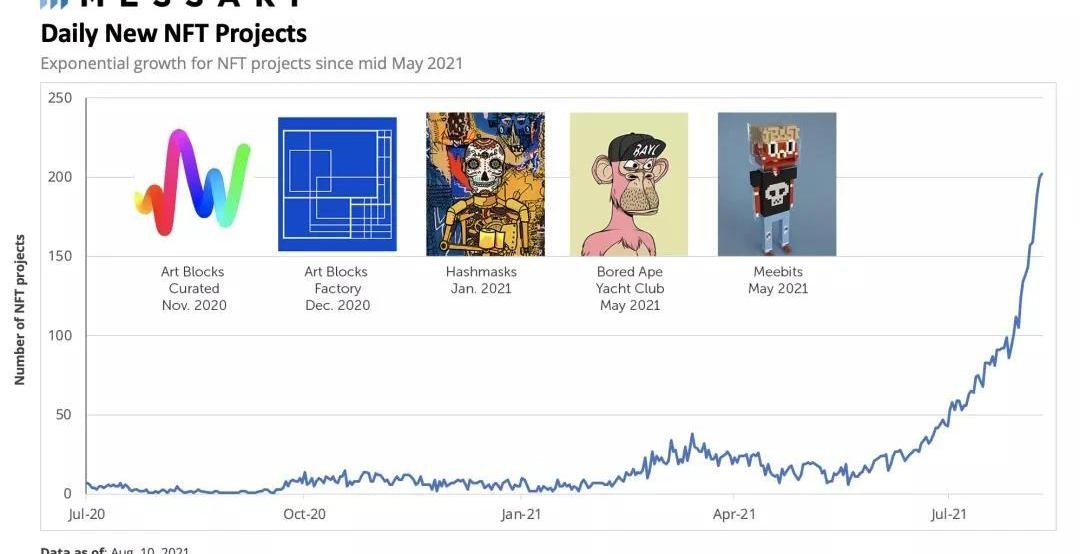Click the Jan-21 x-axis tick label
Screen dimensions: 1080x554
click(520, 515)
